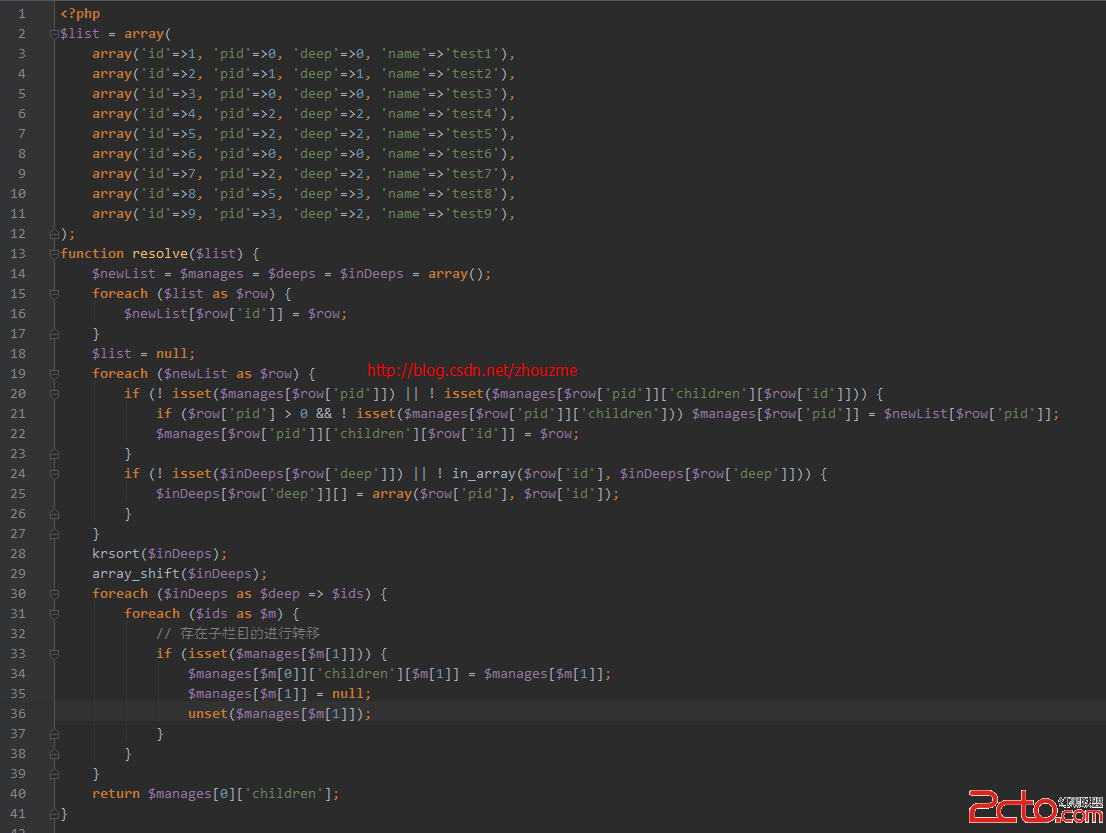Open the blog.csdn.net/zhouzme link
The height and width of the screenshot is (833, 1106).
pos(472,370)
